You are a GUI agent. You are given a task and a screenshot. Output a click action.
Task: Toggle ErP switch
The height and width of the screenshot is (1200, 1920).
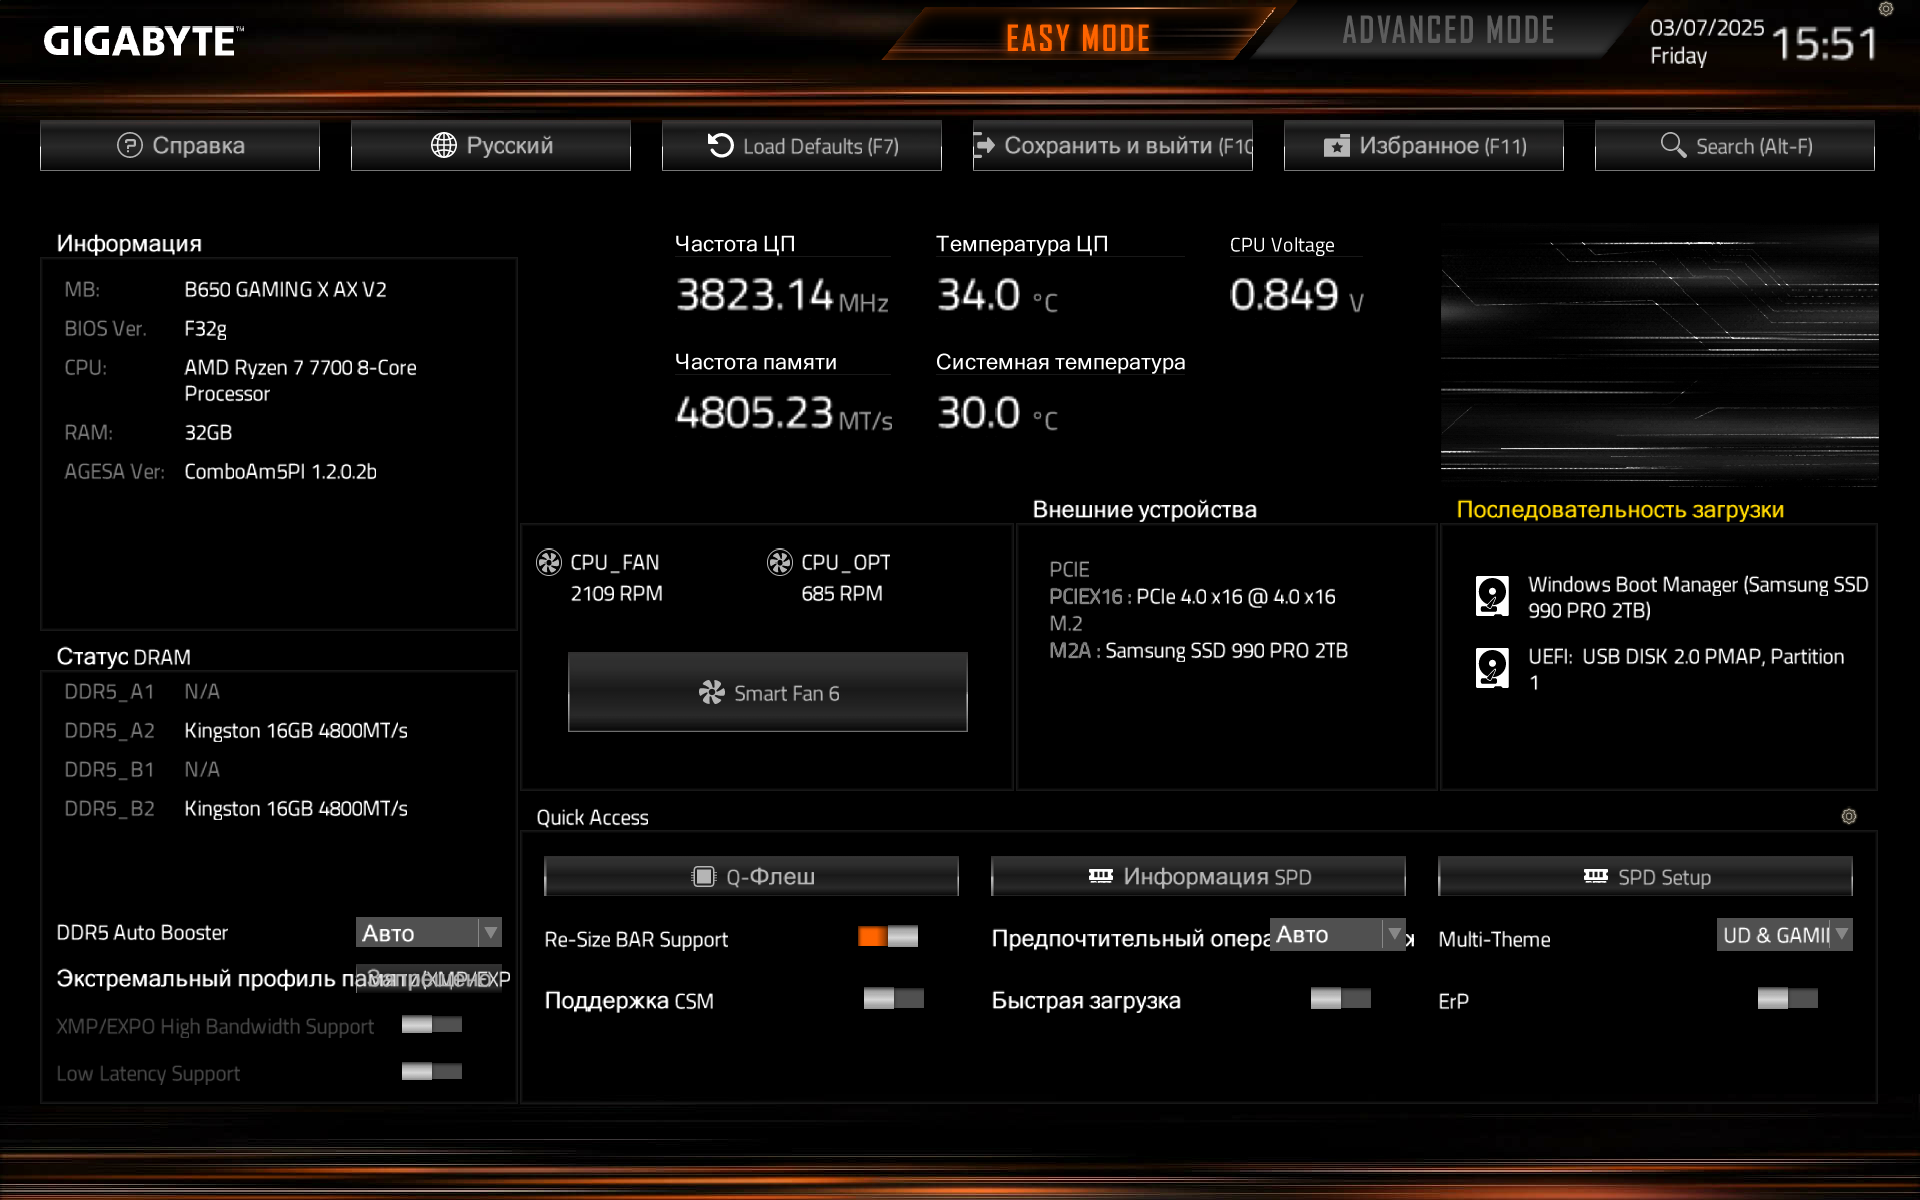(x=1788, y=998)
